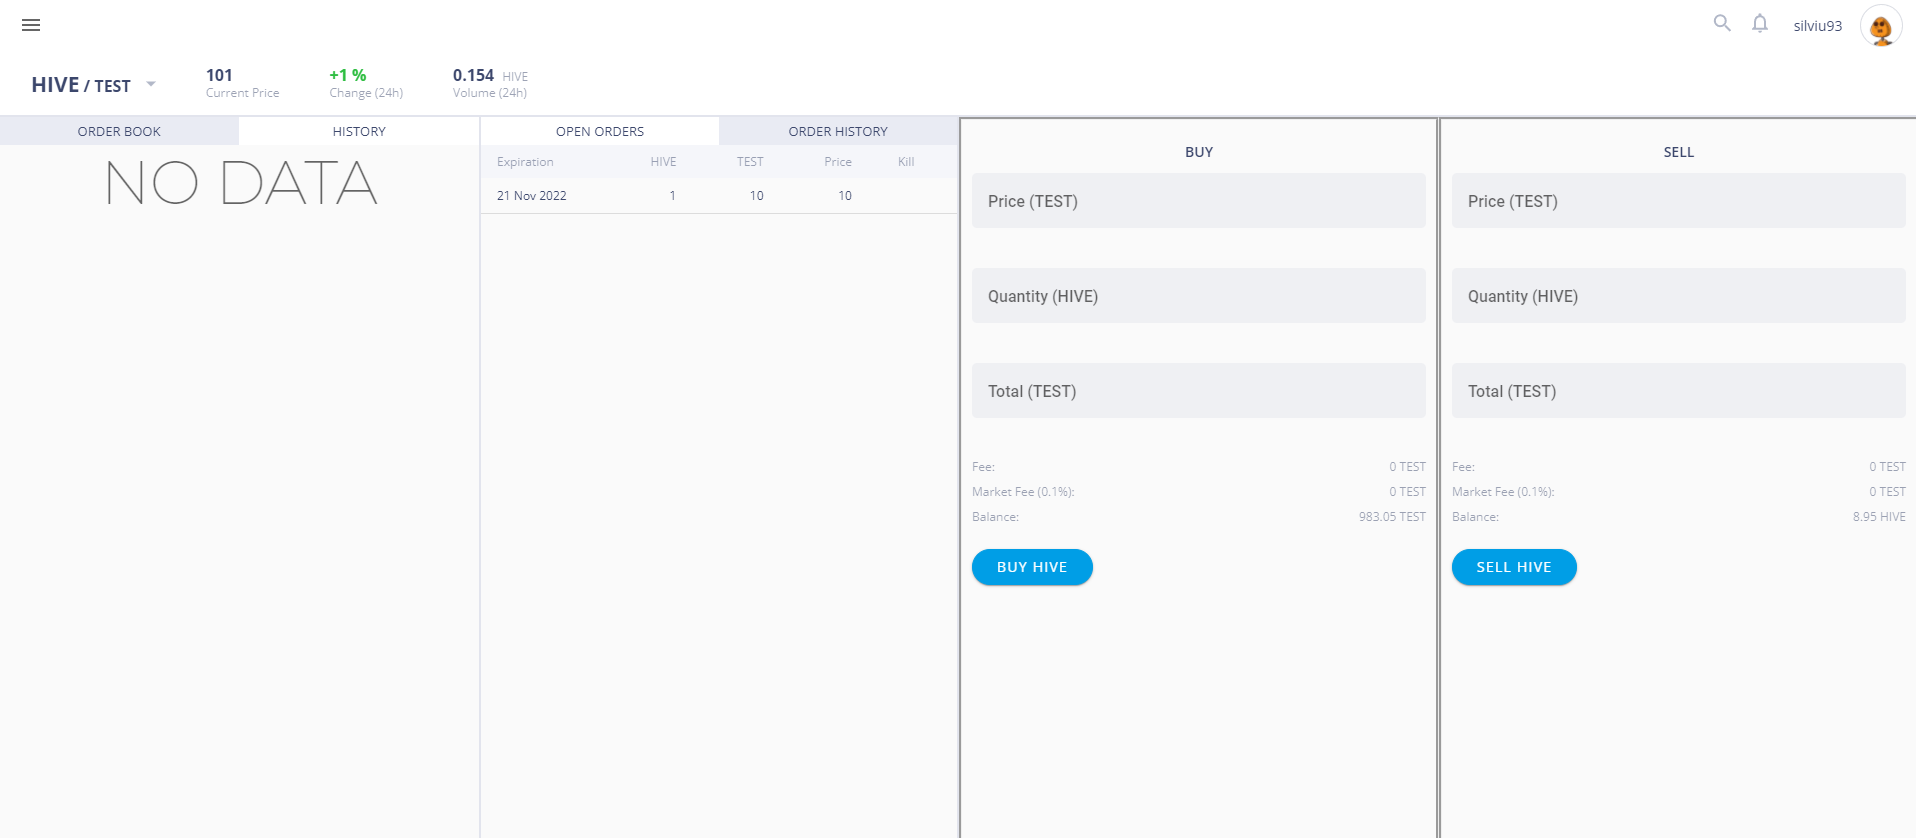
Task: Click the user avatar picture
Action: 1881,26
